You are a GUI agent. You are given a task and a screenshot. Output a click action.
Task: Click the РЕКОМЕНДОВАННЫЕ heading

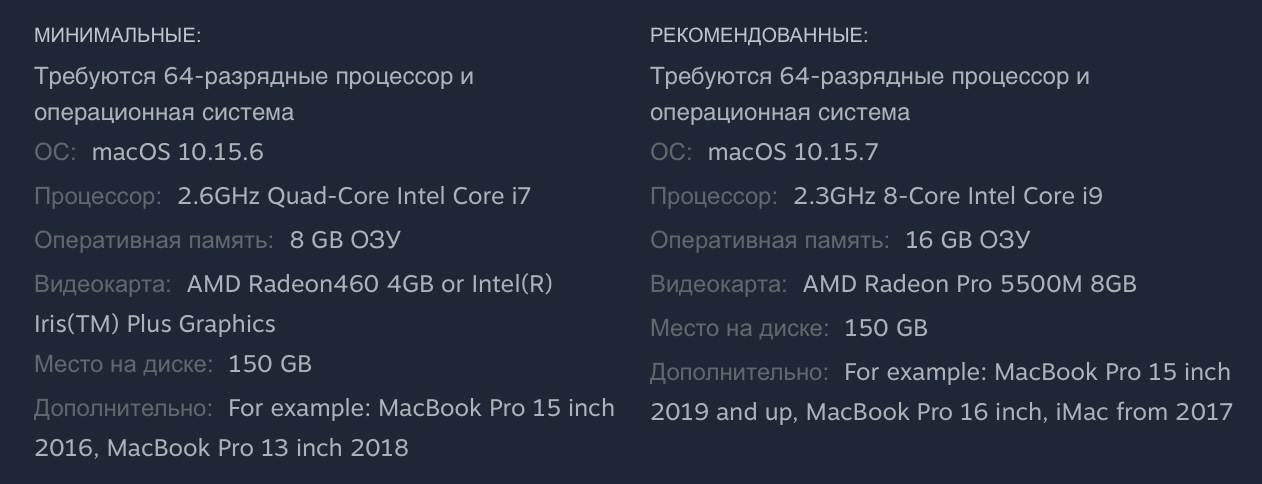759,36
